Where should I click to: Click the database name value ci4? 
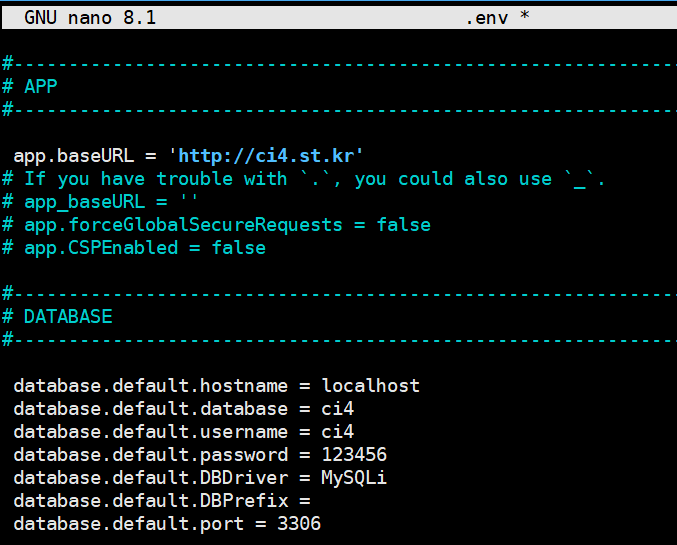[338, 409]
